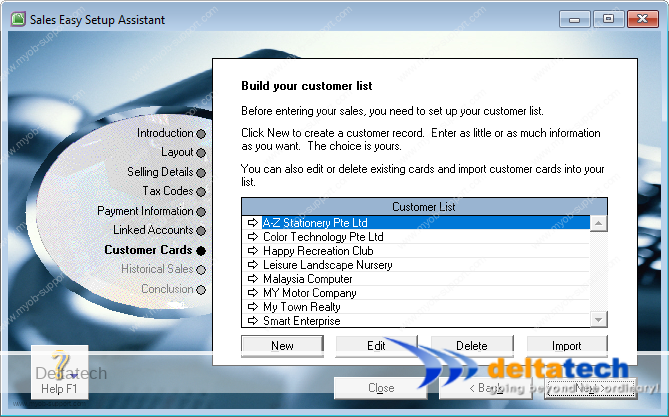This screenshot has width=669, height=417.
Task: Go to the Conclusion step label
Action: [167, 289]
